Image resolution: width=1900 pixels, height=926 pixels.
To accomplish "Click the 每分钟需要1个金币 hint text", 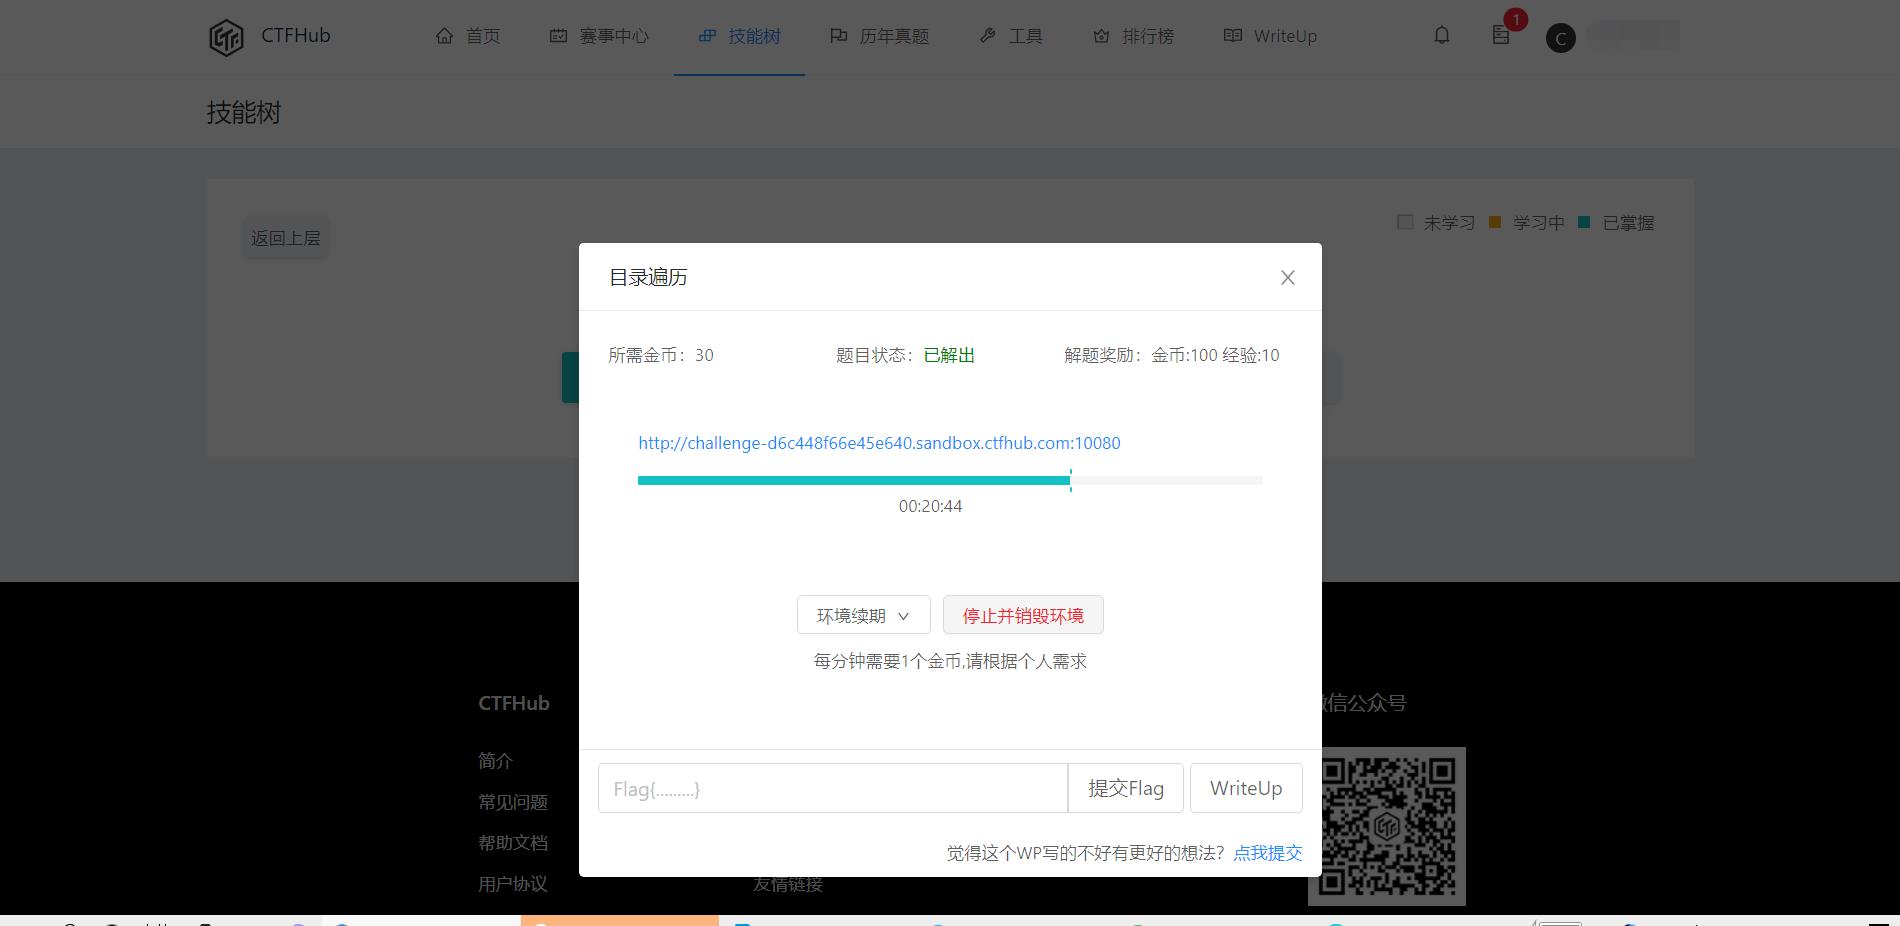I will pyautogui.click(x=950, y=661).
